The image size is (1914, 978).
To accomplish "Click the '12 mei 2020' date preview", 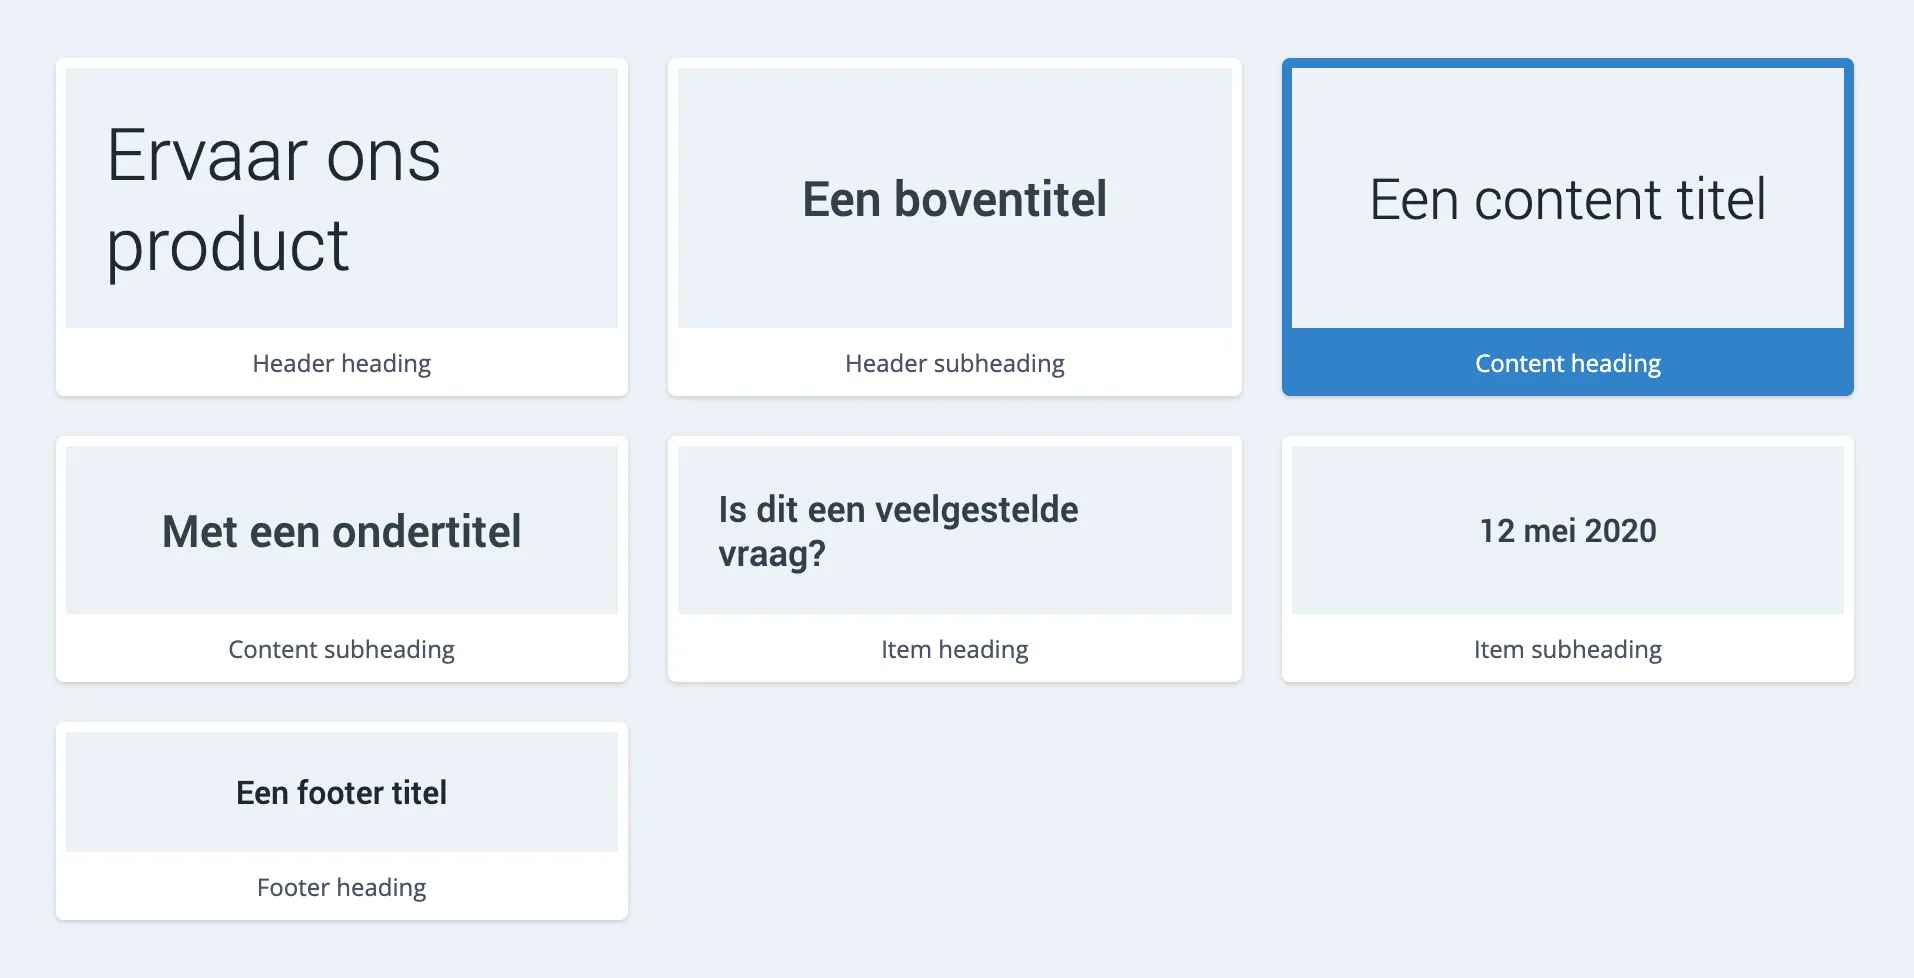I will pos(1567,530).
